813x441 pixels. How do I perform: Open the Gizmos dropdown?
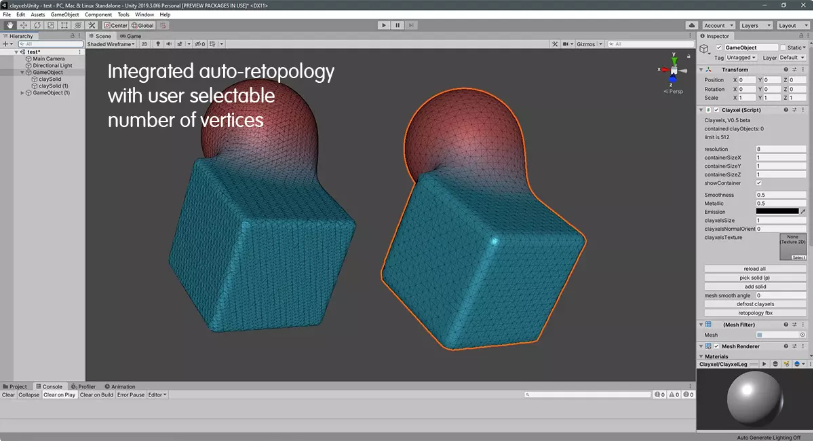pyautogui.click(x=588, y=44)
